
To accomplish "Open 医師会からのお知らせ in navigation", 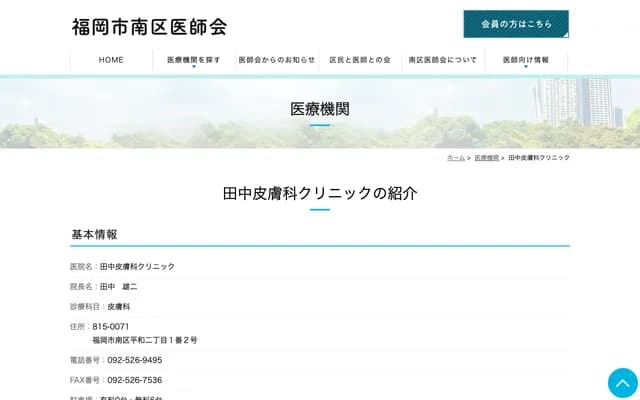I will (277, 60).
